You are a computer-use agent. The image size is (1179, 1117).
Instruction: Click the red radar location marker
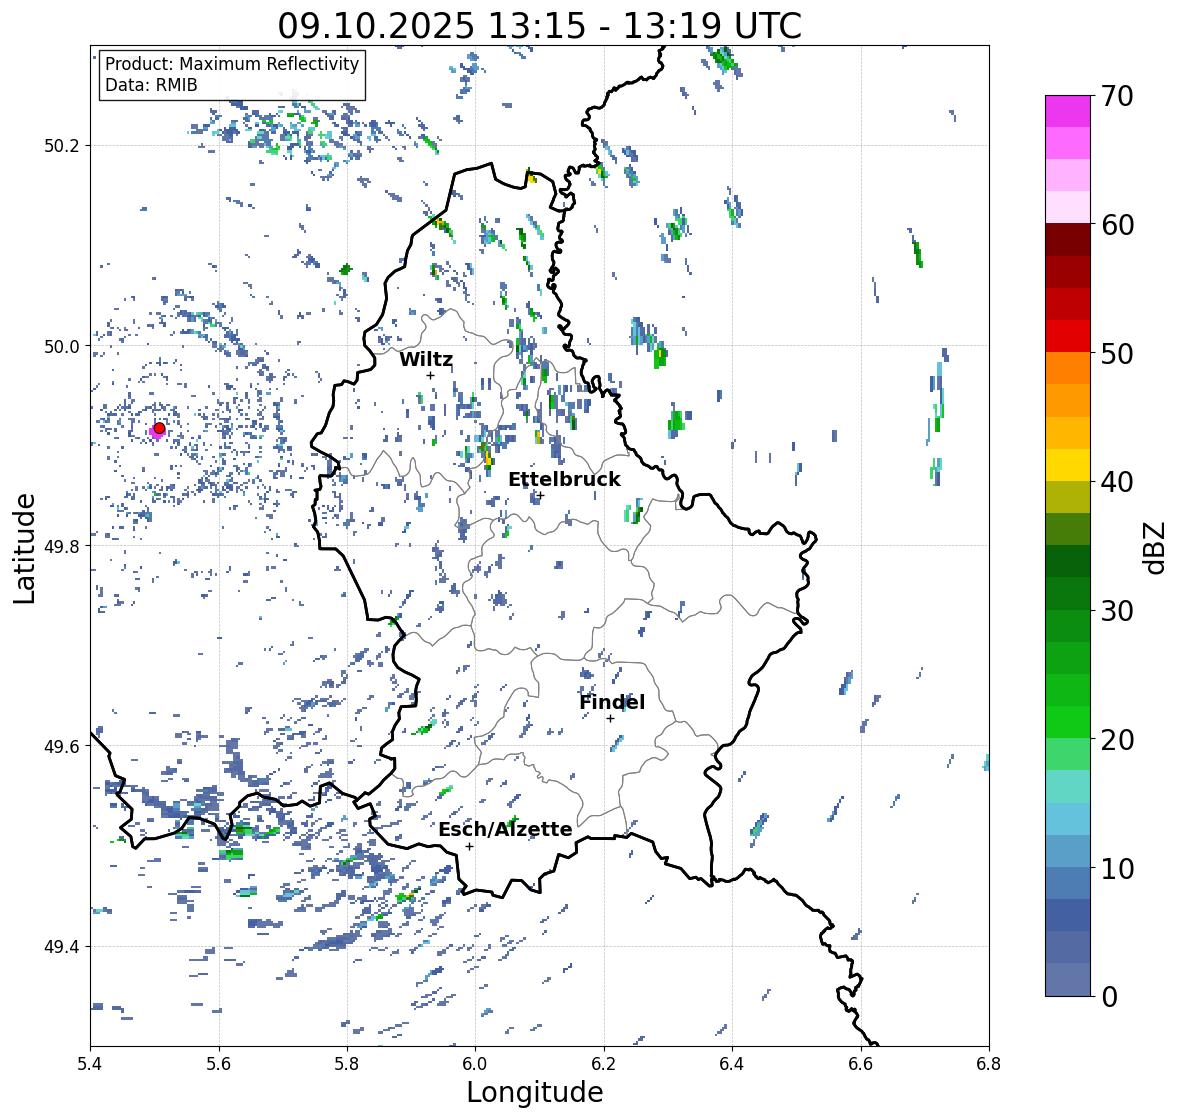(159, 428)
